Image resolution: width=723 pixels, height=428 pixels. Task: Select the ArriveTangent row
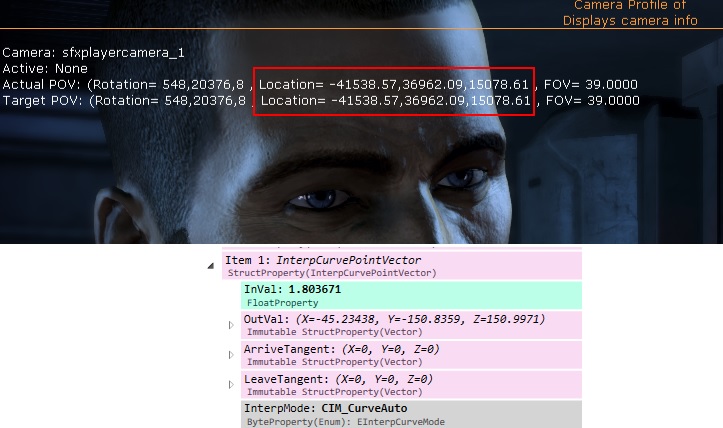pos(411,355)
